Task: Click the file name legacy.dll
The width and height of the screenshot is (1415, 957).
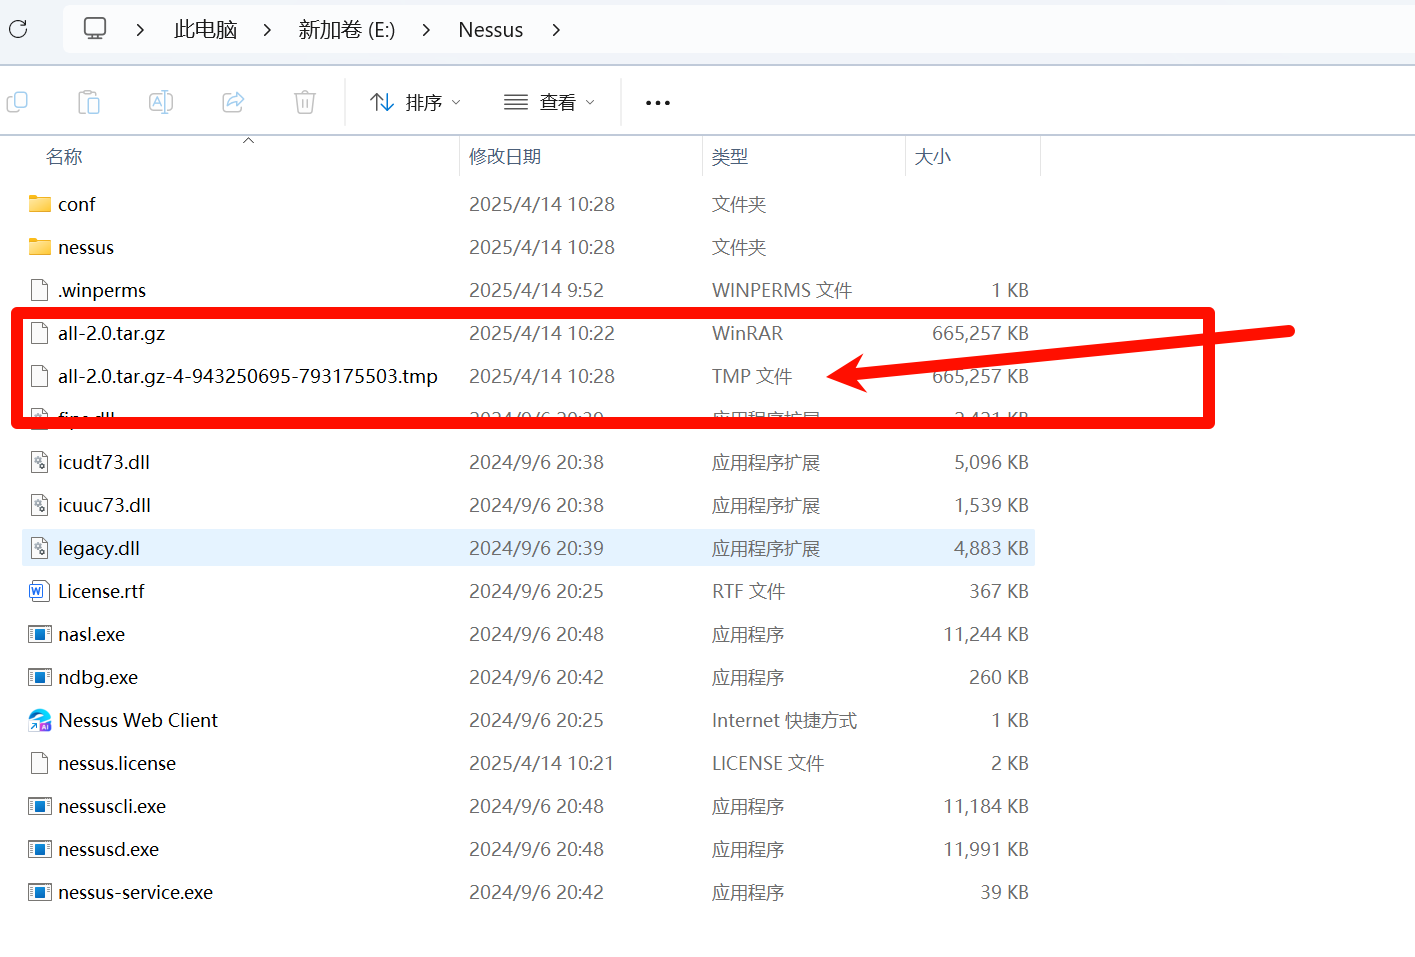Action: click(99, 548)
